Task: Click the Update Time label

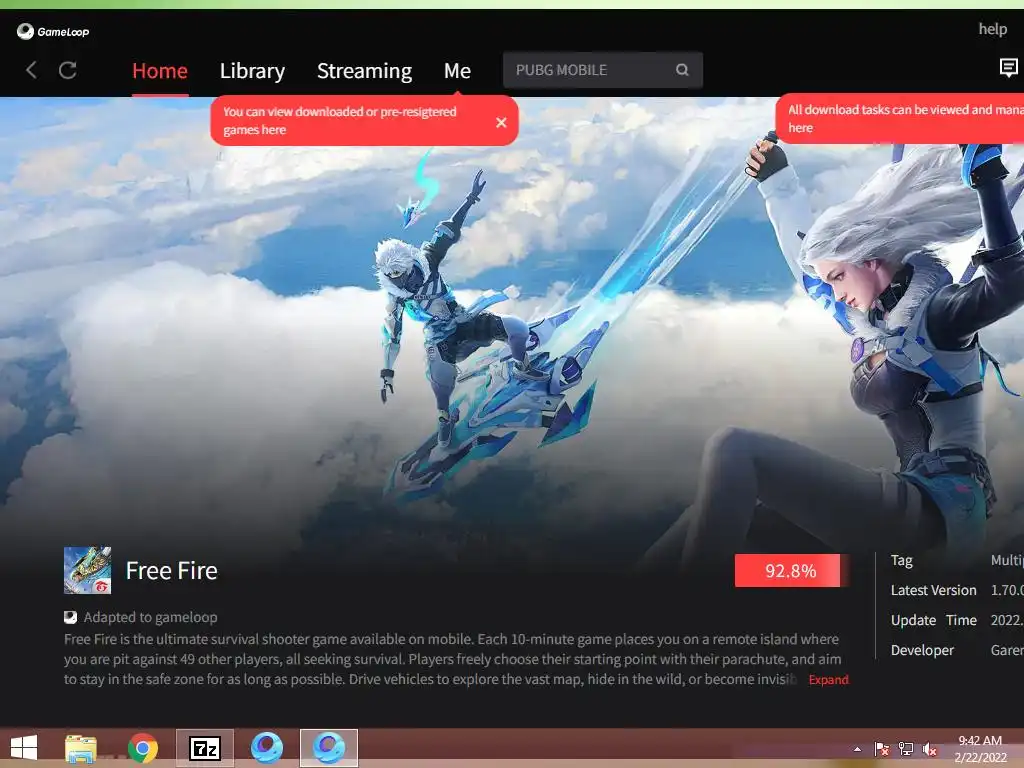Action: pos(933,620)
